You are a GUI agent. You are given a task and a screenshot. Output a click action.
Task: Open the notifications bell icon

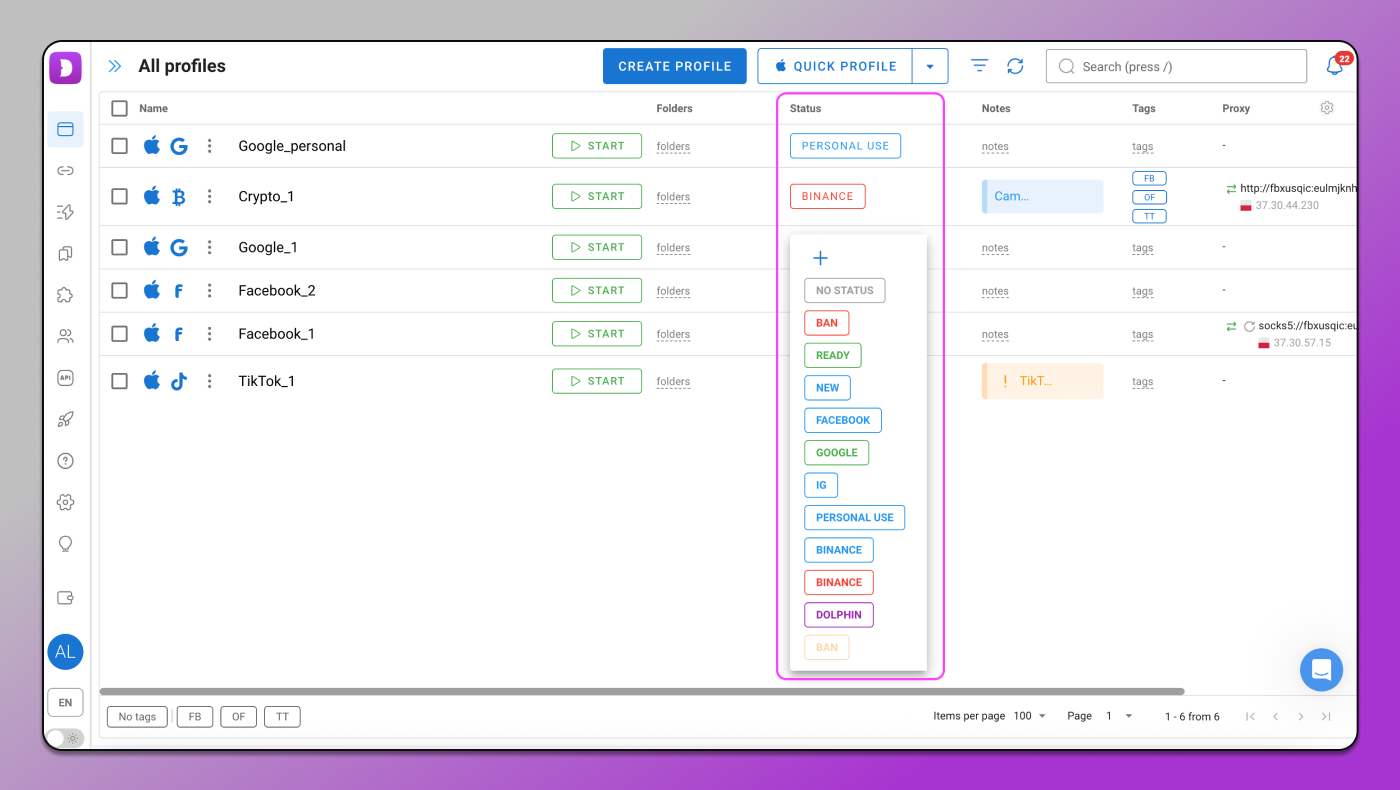pyautogui.click(x=1334, y=66)
